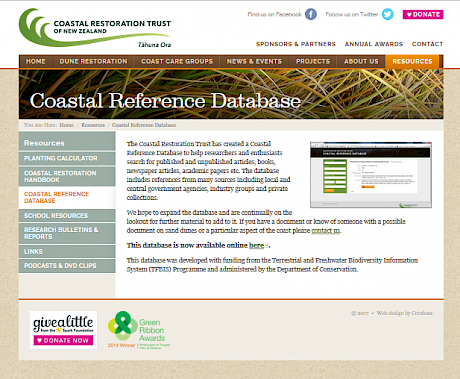Go to Coast Care Groups menu item

177,62
